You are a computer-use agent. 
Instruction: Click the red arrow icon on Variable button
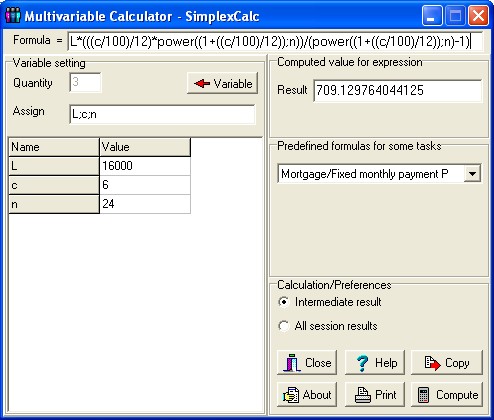(x=202, y=83)
